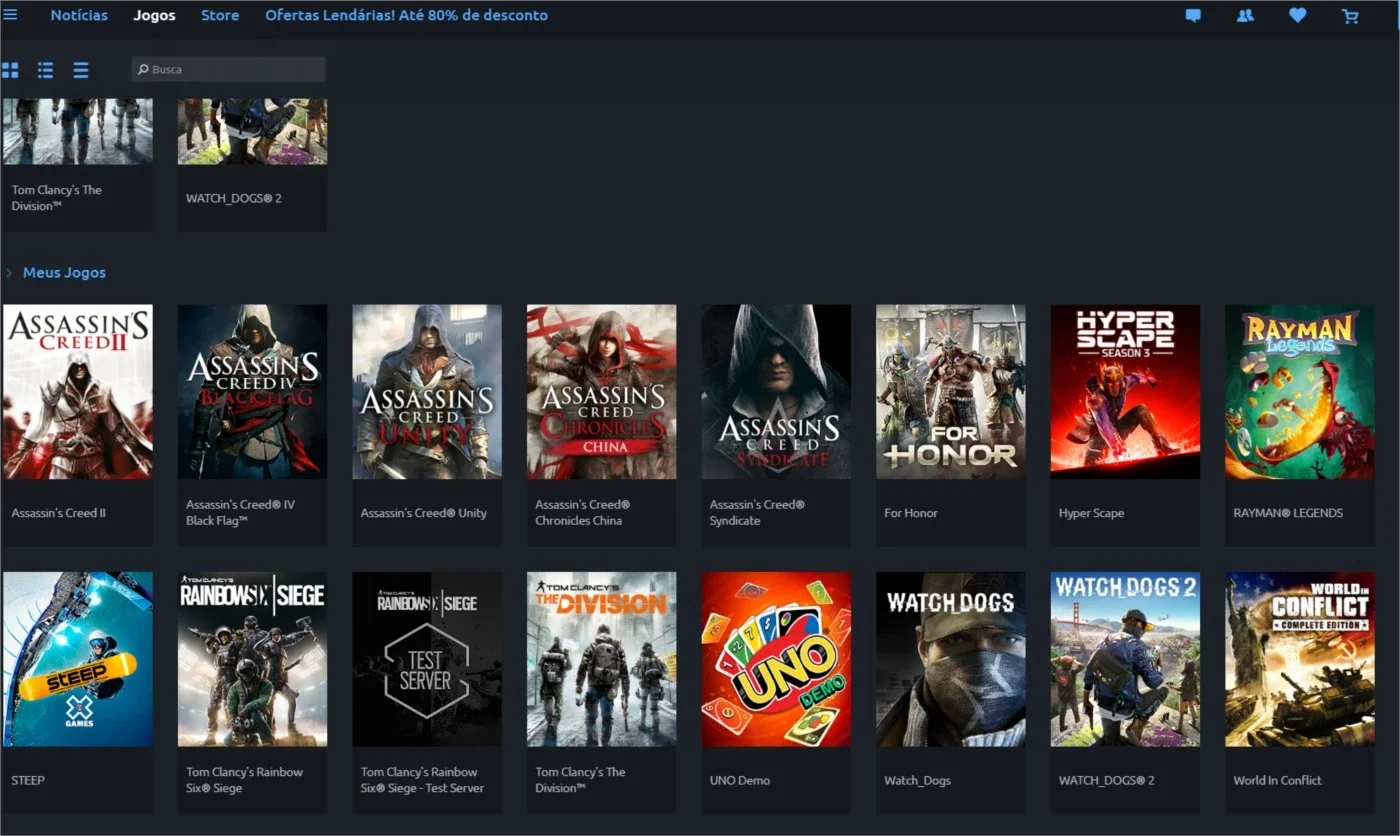Open the Watch Dogs masked-face cover
The height and width of the screenshot is (836, 1400).
950,659
